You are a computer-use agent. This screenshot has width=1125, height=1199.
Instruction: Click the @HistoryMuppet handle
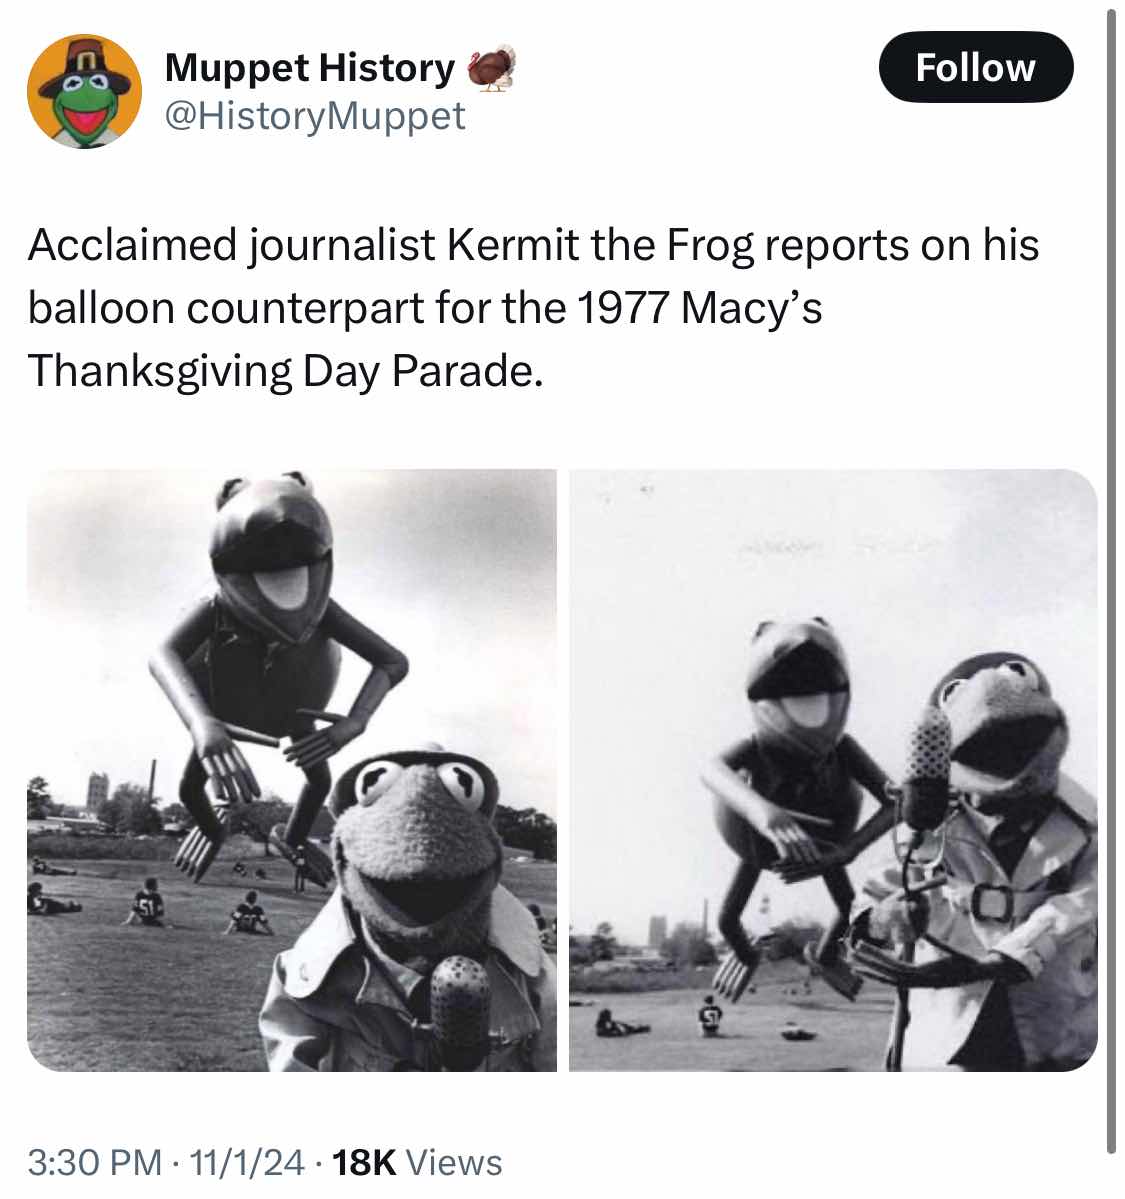[314, 117]
